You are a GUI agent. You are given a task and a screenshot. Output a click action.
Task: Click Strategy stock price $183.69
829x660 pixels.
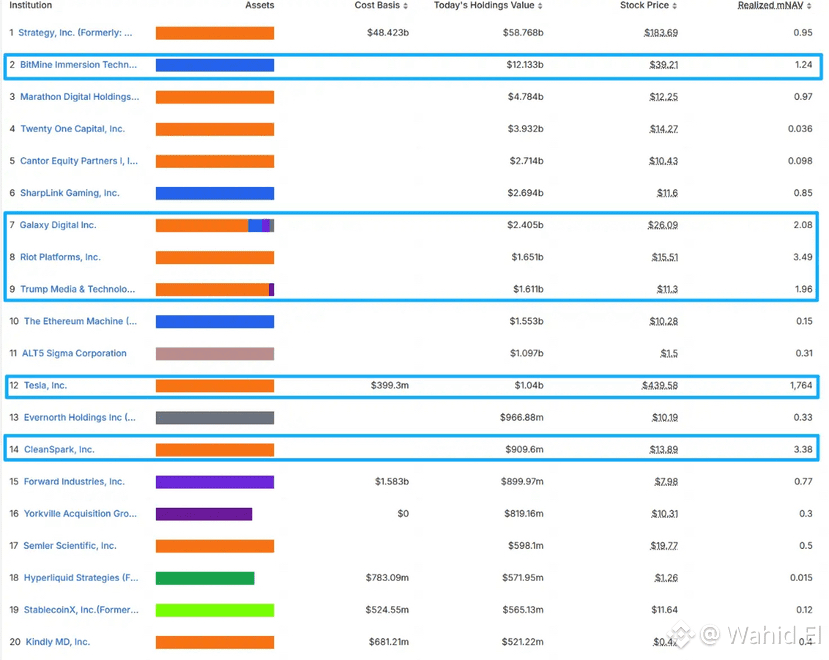click(661, 33)
